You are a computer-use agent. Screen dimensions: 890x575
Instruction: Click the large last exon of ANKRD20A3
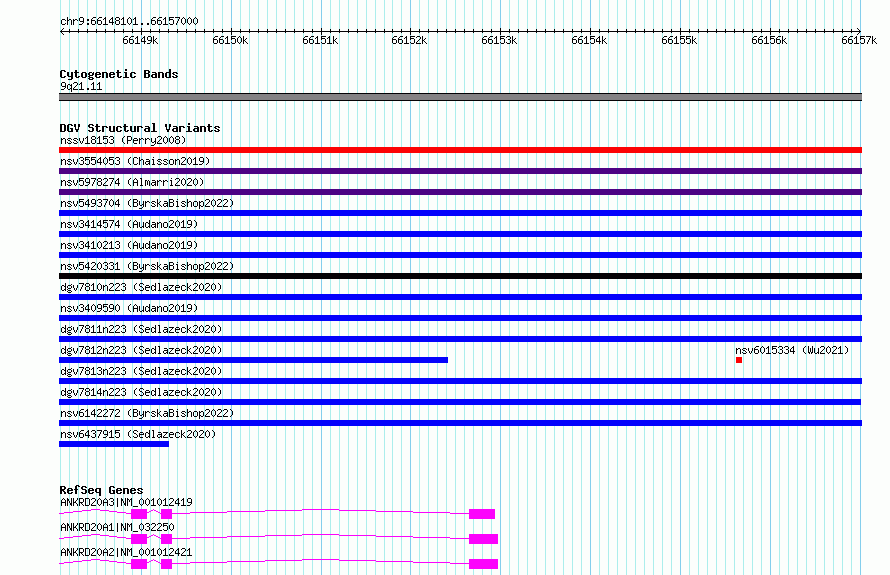point(482,514)
